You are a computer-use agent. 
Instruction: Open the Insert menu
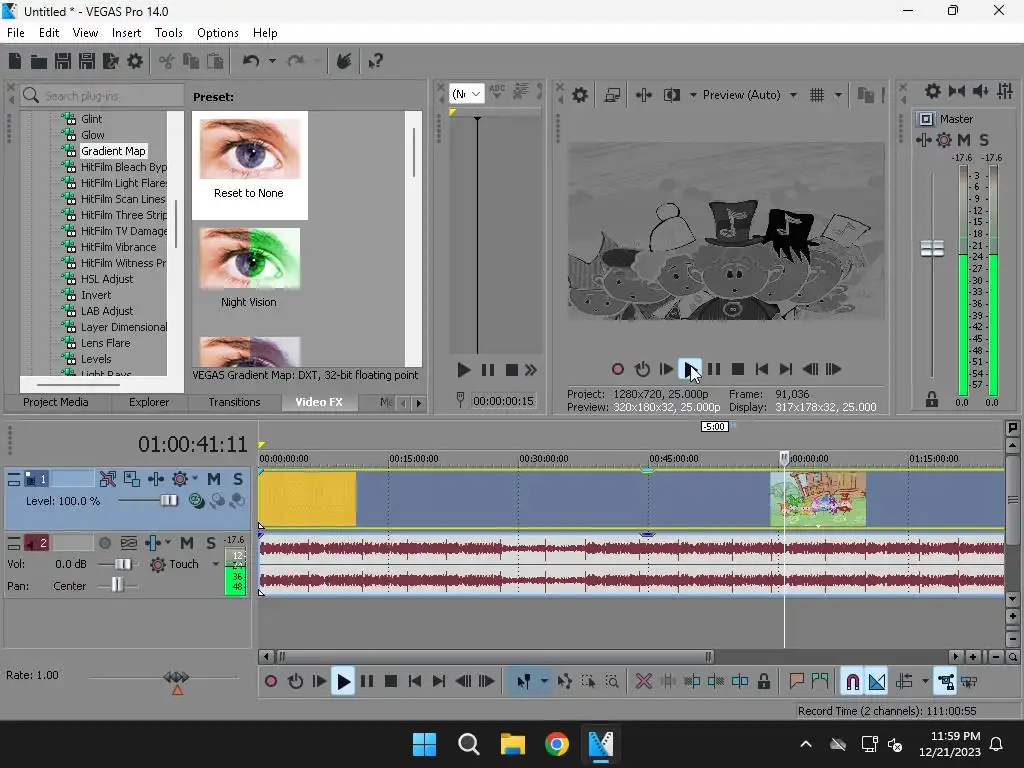(x=126, y=33)
